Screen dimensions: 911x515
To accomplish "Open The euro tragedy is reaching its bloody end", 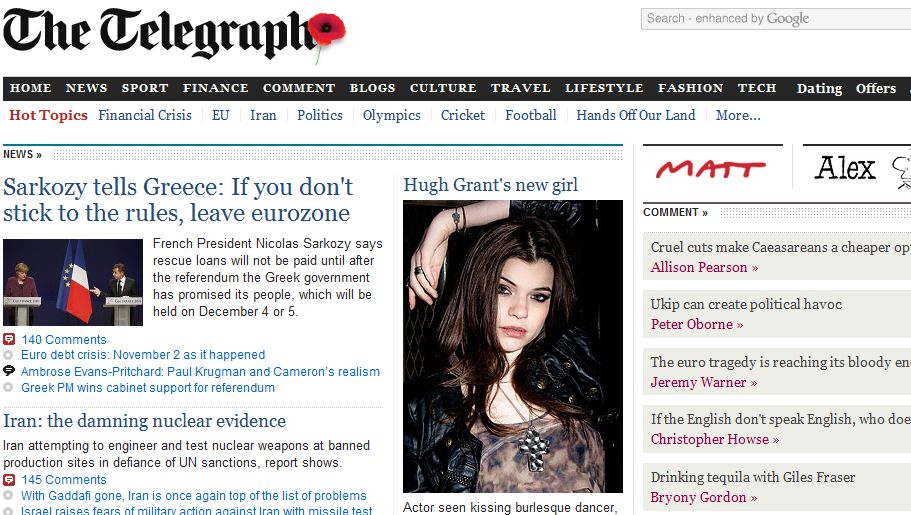I will (780, 363).
